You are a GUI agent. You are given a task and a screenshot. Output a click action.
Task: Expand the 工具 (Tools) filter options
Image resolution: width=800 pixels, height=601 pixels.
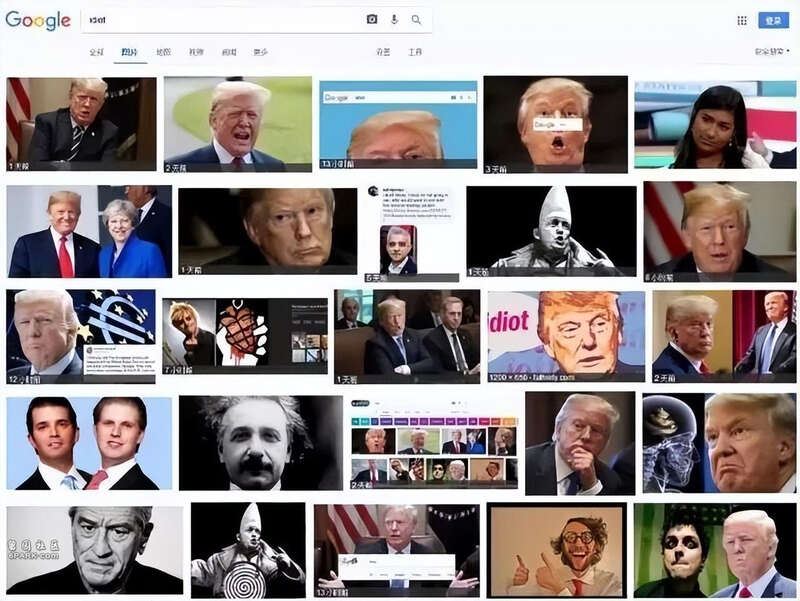415,52
